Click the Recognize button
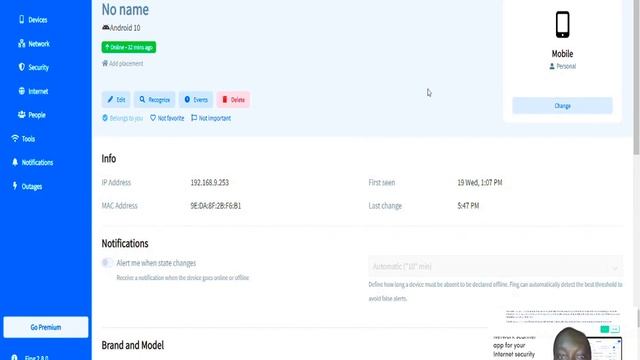 click(154, 100)
